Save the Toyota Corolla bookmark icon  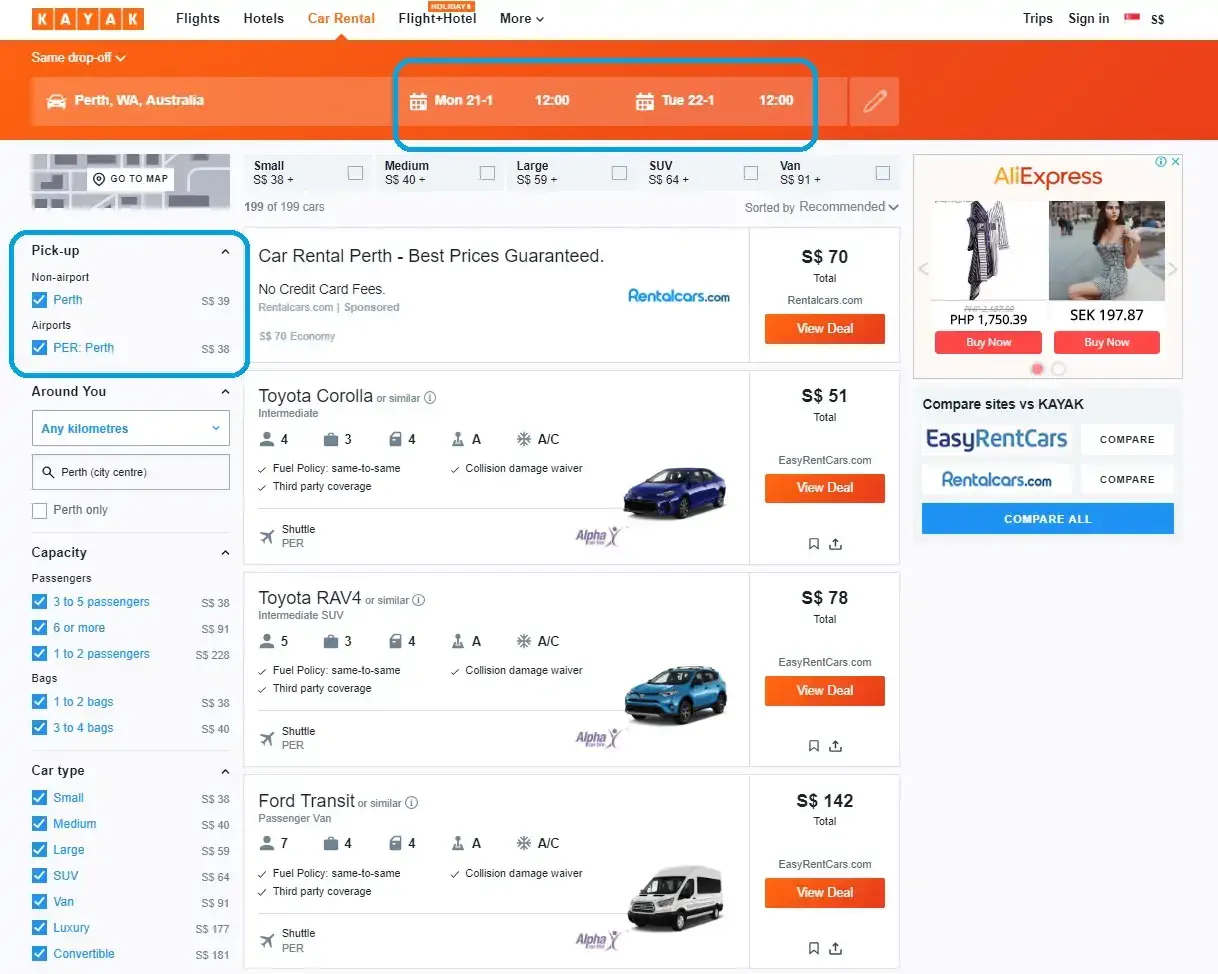(813, 544)
